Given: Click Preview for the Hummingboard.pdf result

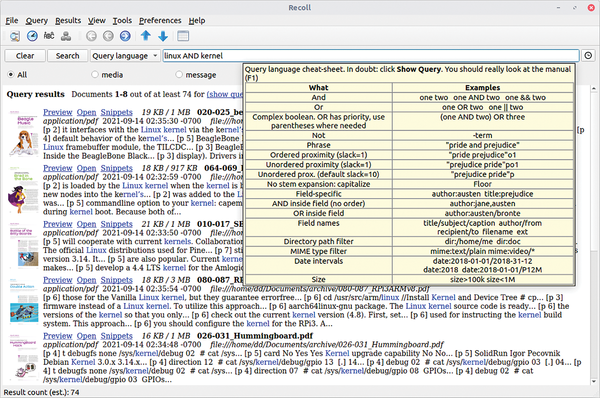Looking at the screenshot, I should pyautogui.click(x=58, y=336).
